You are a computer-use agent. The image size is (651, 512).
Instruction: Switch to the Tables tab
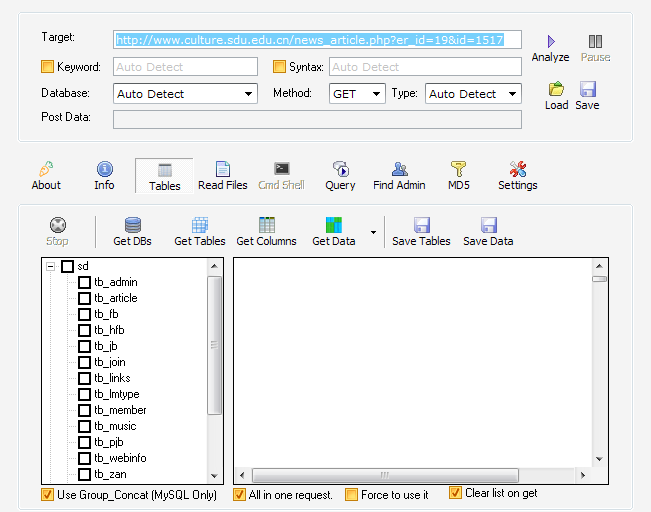tap(164, 176)
